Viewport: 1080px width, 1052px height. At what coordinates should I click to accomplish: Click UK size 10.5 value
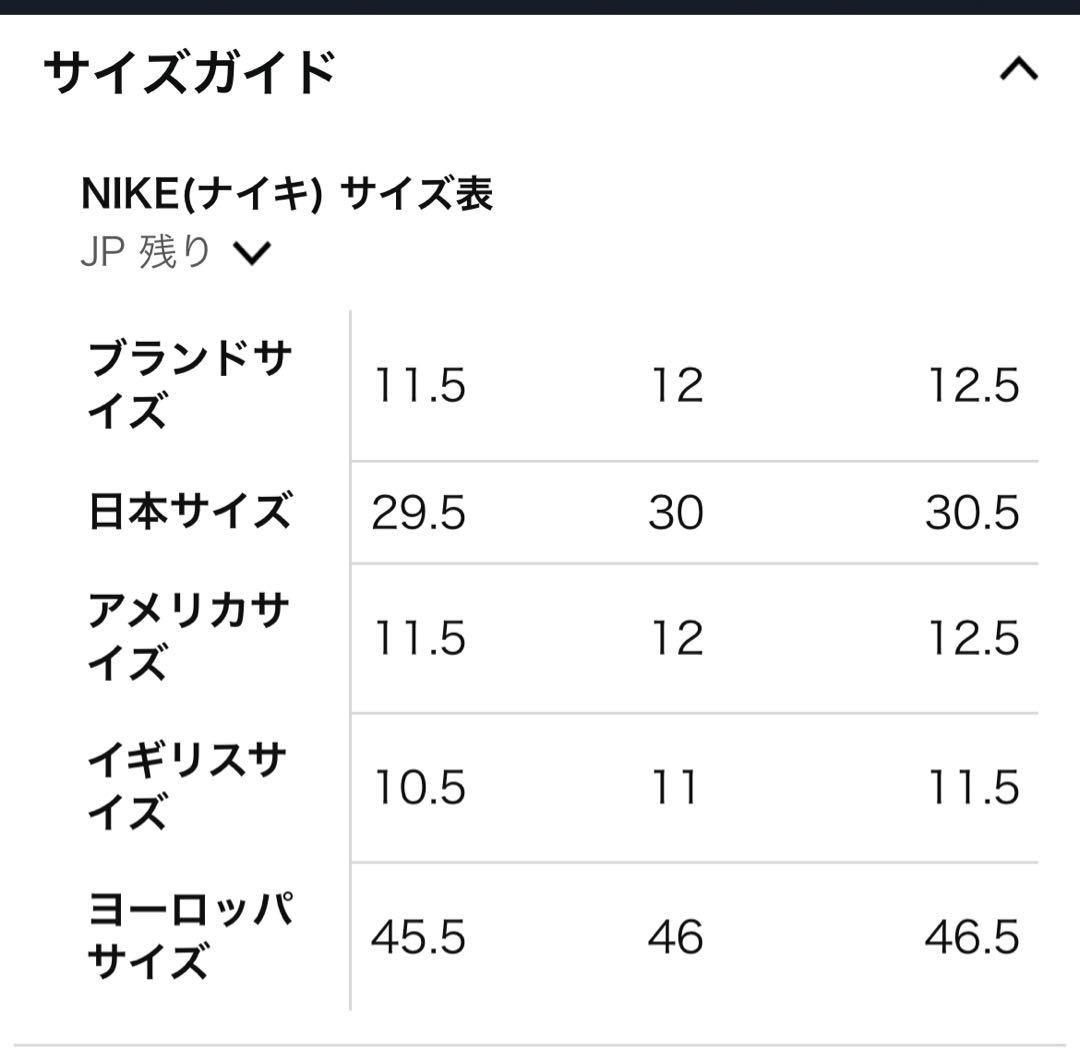[x=420, y=786]
